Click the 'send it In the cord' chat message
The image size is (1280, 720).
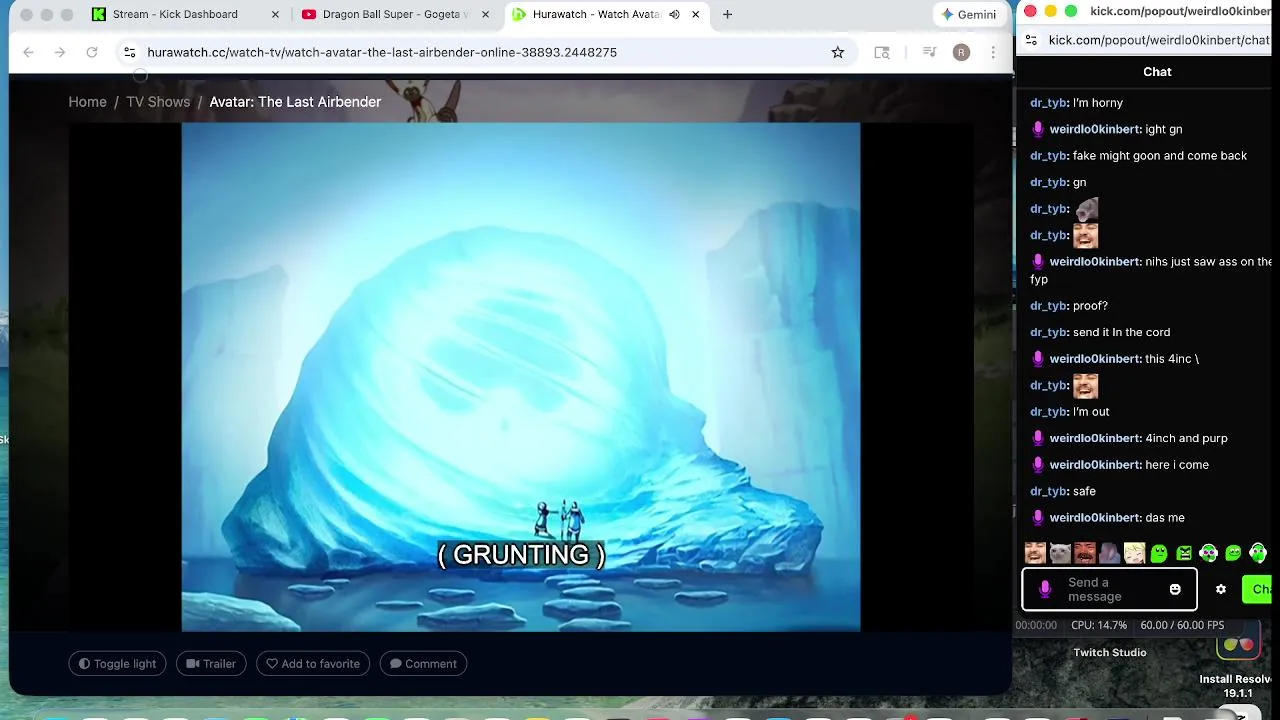tap(1121, 332)
